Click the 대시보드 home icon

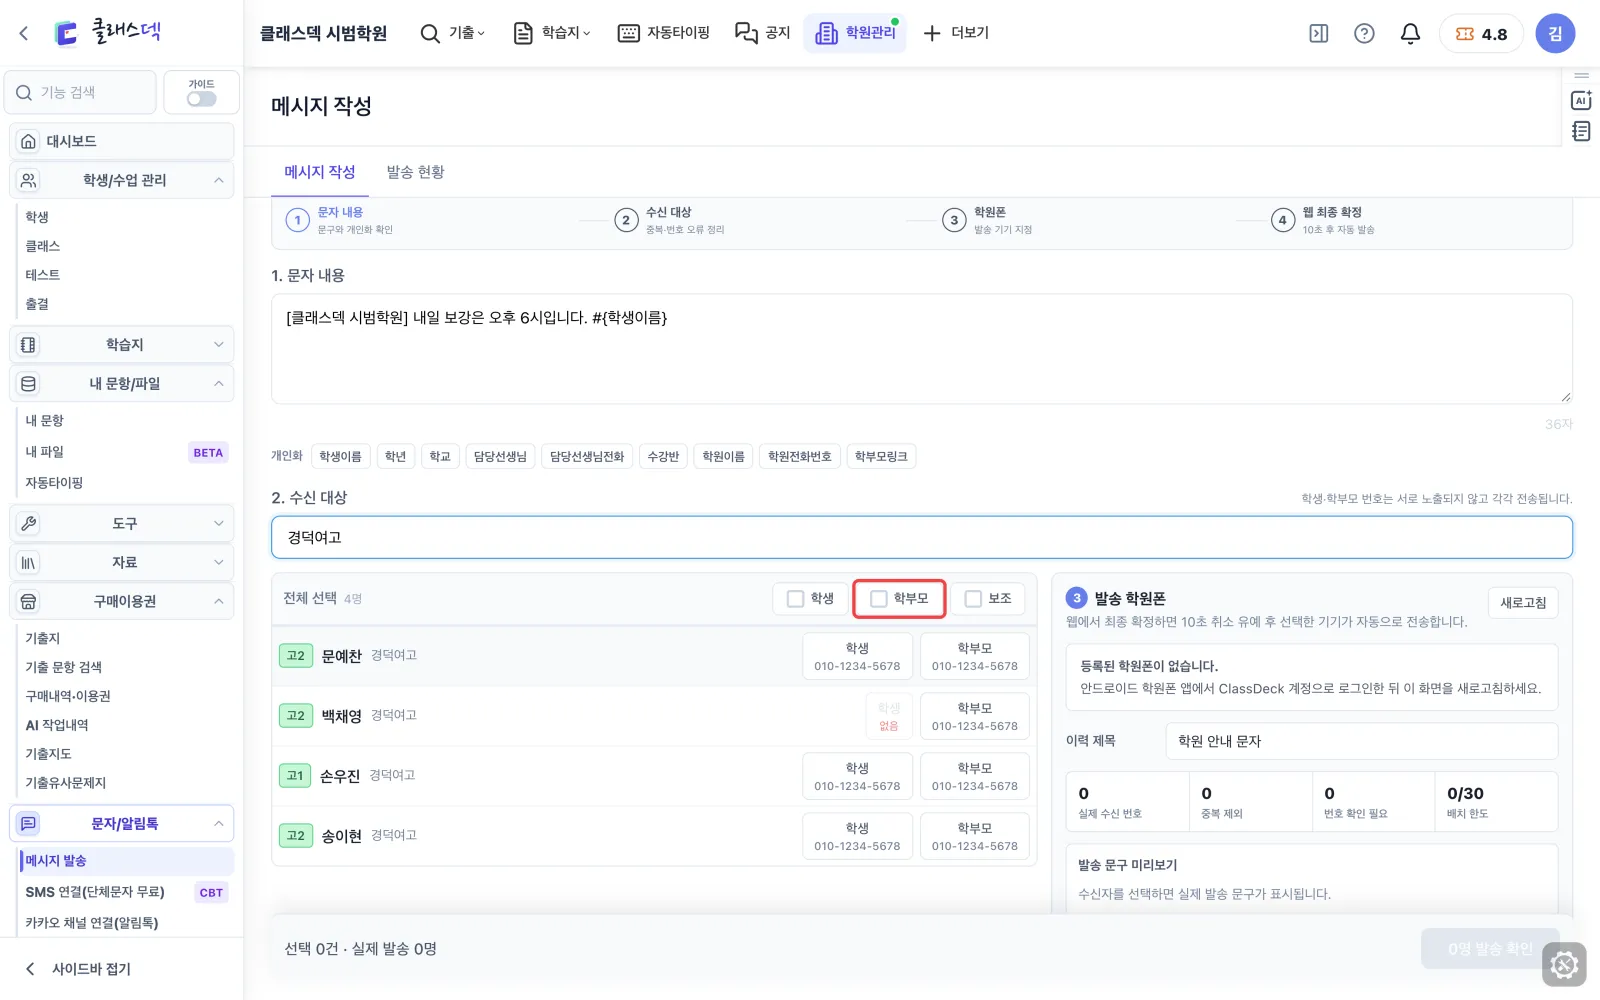28,141
